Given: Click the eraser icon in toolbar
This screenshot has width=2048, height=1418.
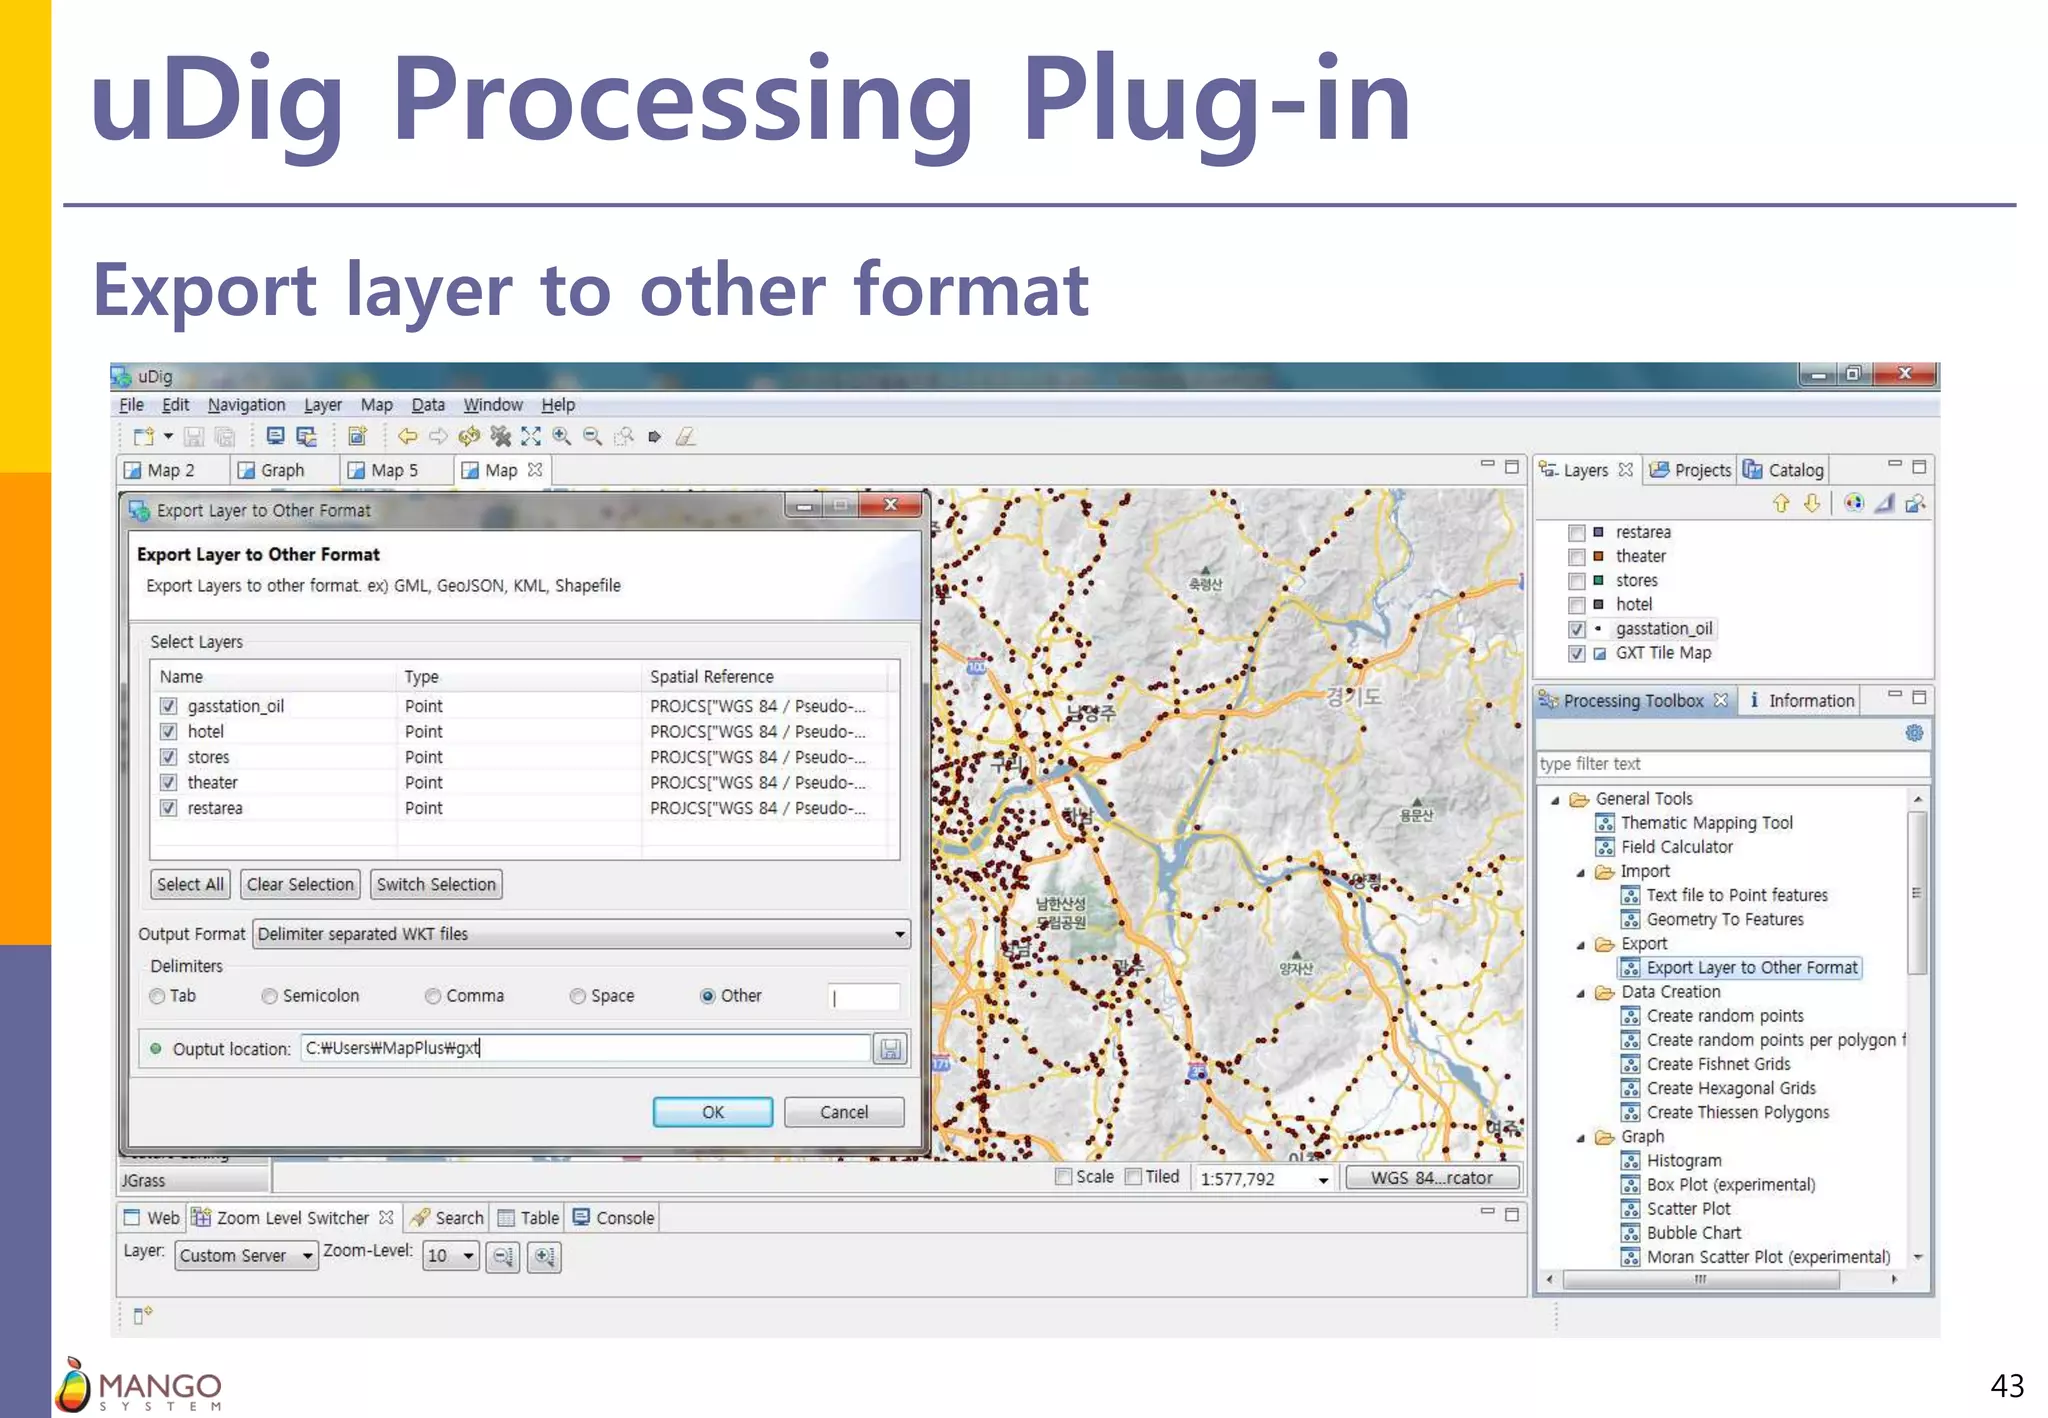Looking at the screenshot, I should coord(685,436).
